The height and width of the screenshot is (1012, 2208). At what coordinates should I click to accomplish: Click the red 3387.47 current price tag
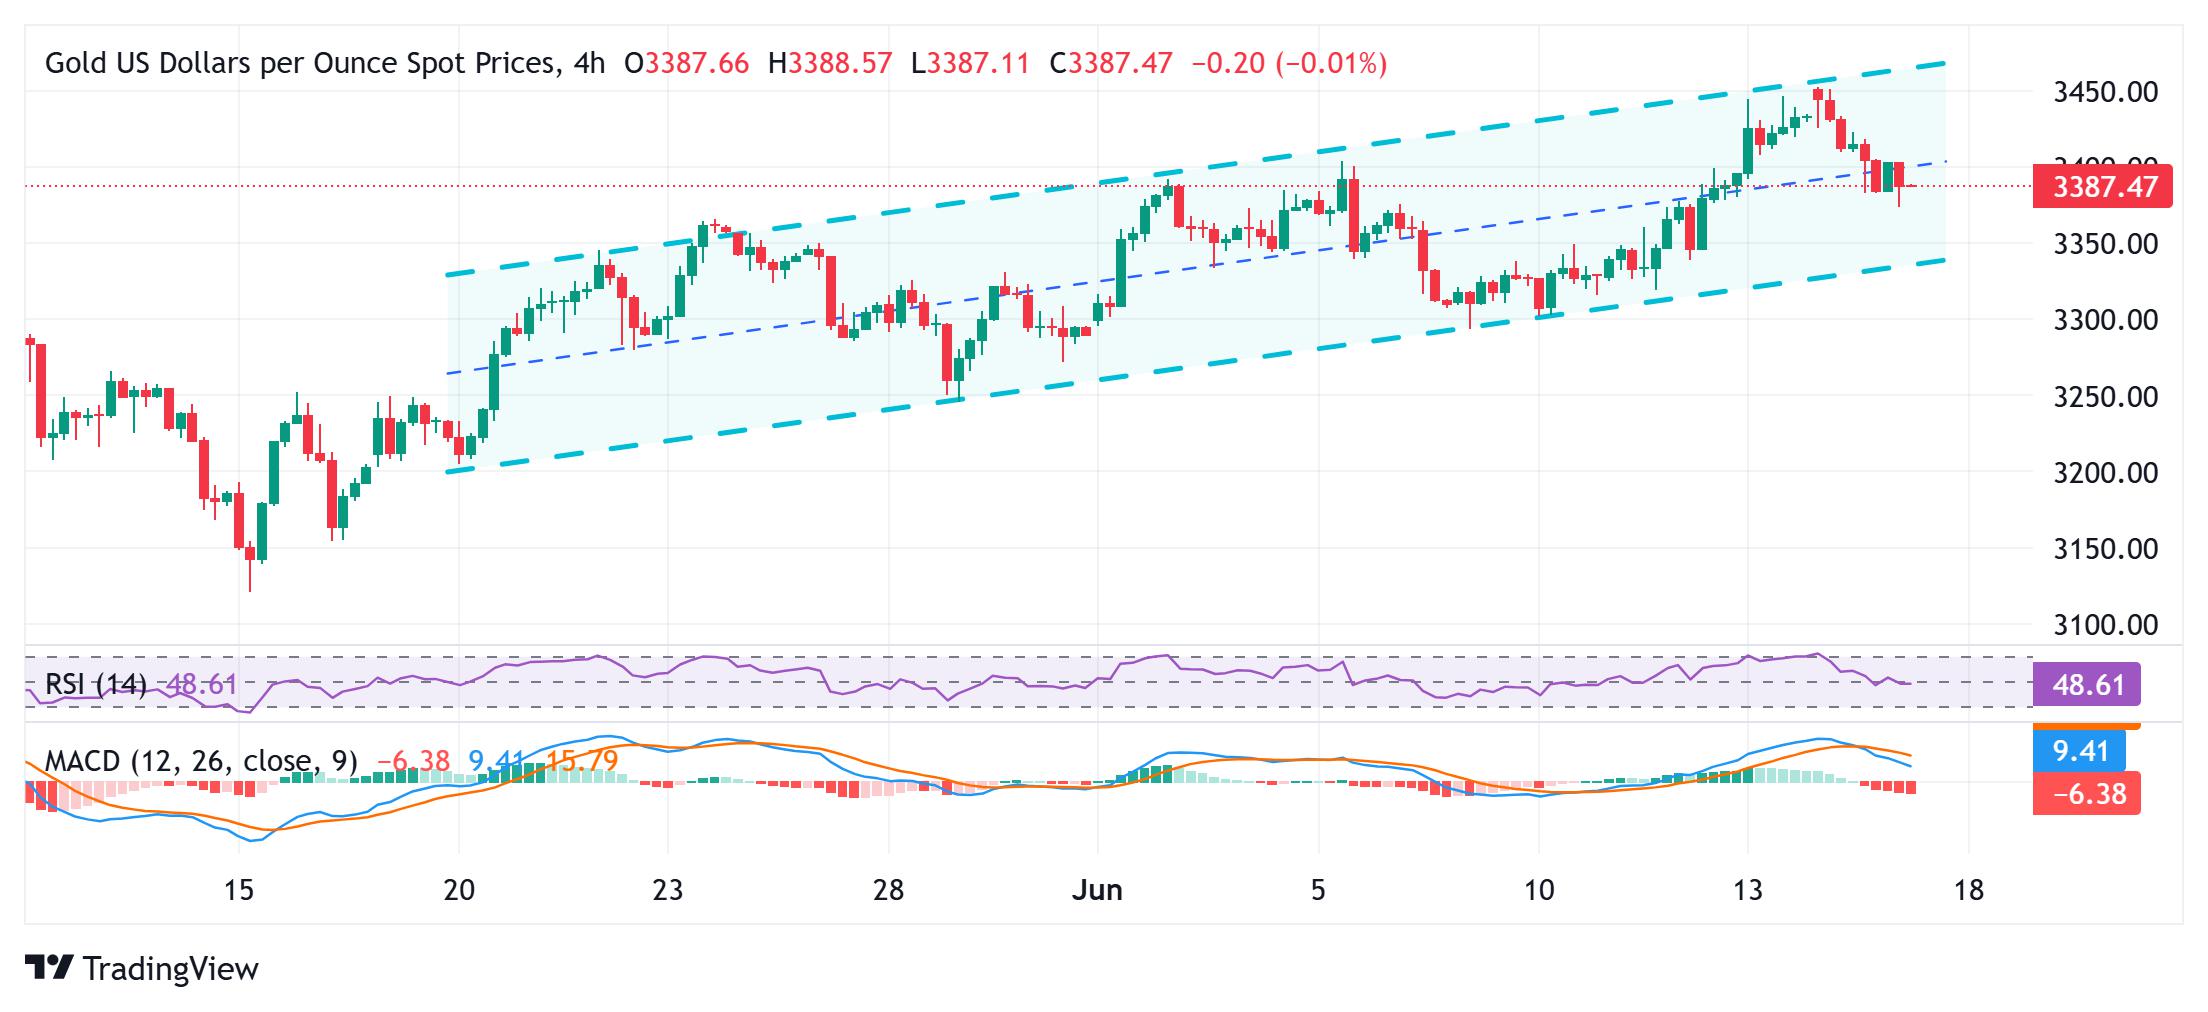(x=2102, y=187)
